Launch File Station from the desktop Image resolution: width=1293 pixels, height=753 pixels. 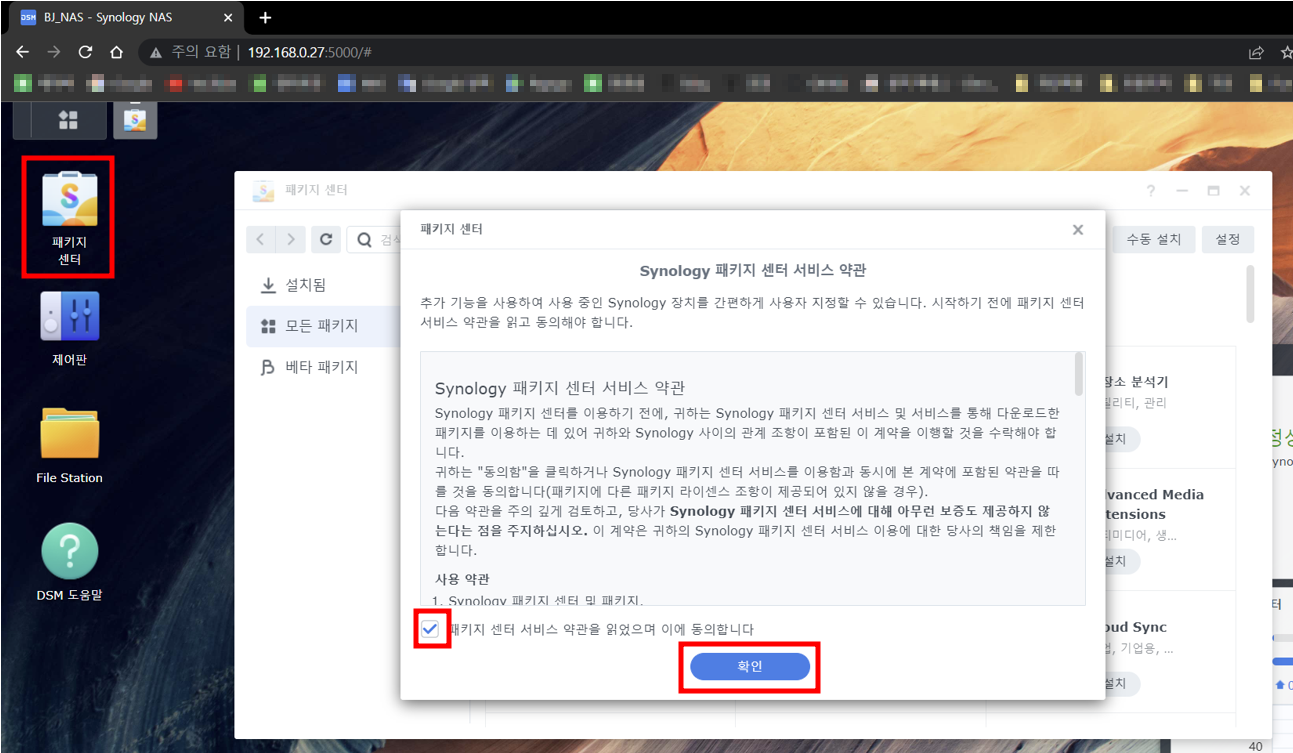tap(69, 446)
